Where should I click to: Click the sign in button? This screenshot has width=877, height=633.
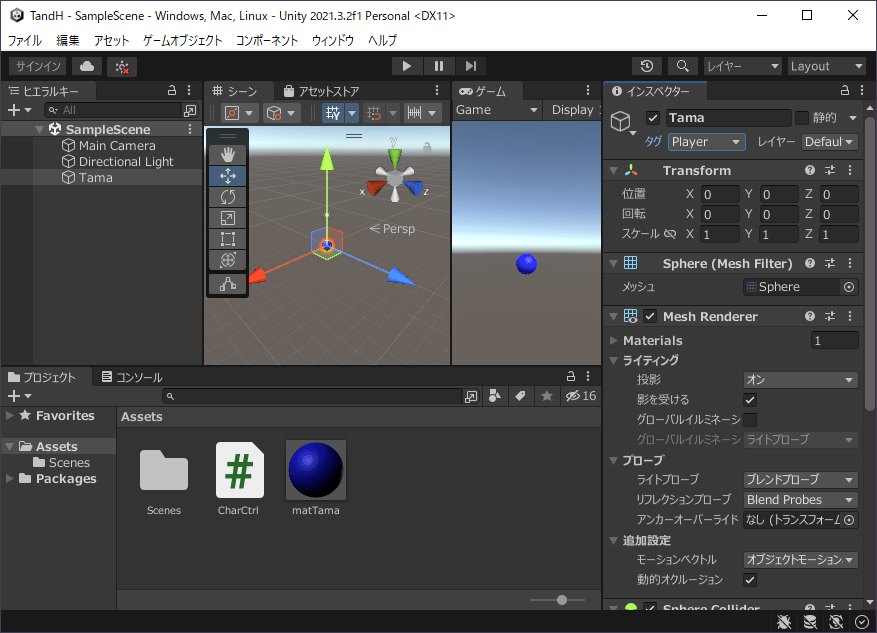pyautogui.click(x=38, y=67)
